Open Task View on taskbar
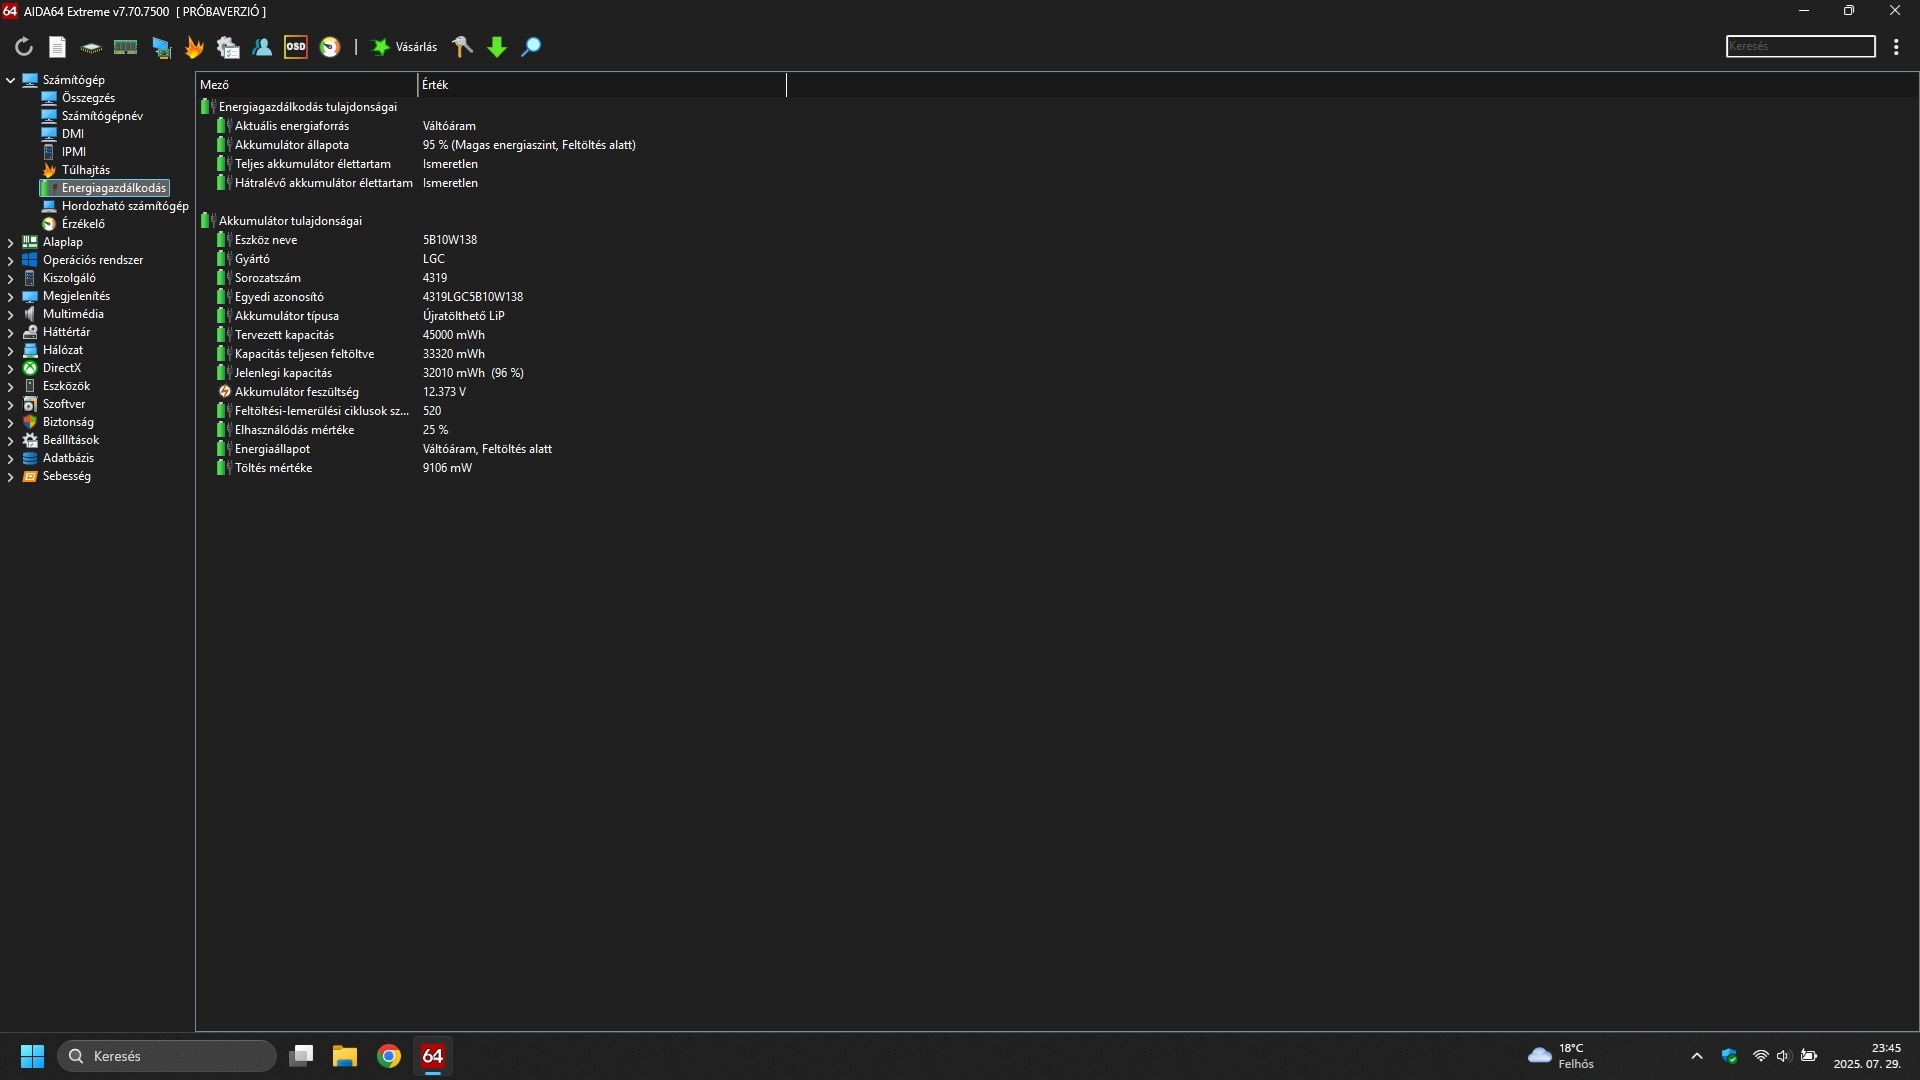This screenshot has height=1080, width=1920. pyautogui.click(x=301, y=1056)
